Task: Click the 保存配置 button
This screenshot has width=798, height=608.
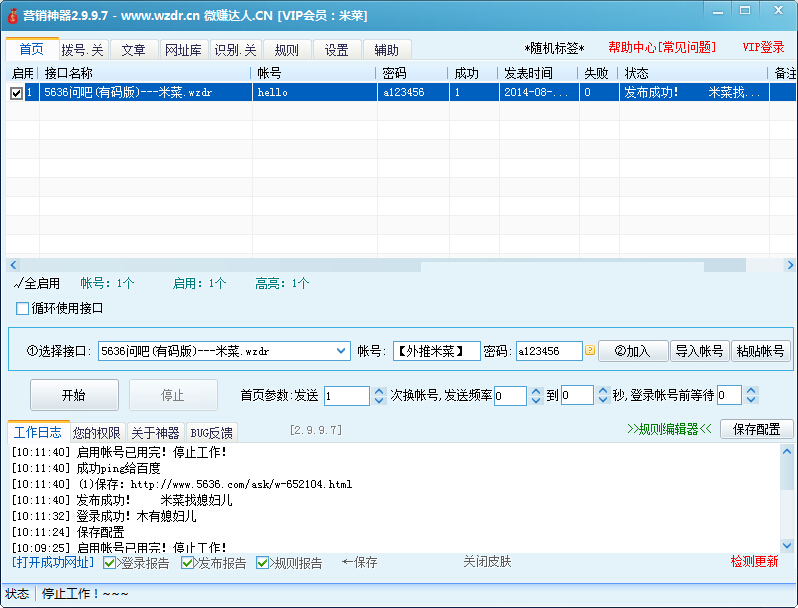Action: click(x=756, y=430)
